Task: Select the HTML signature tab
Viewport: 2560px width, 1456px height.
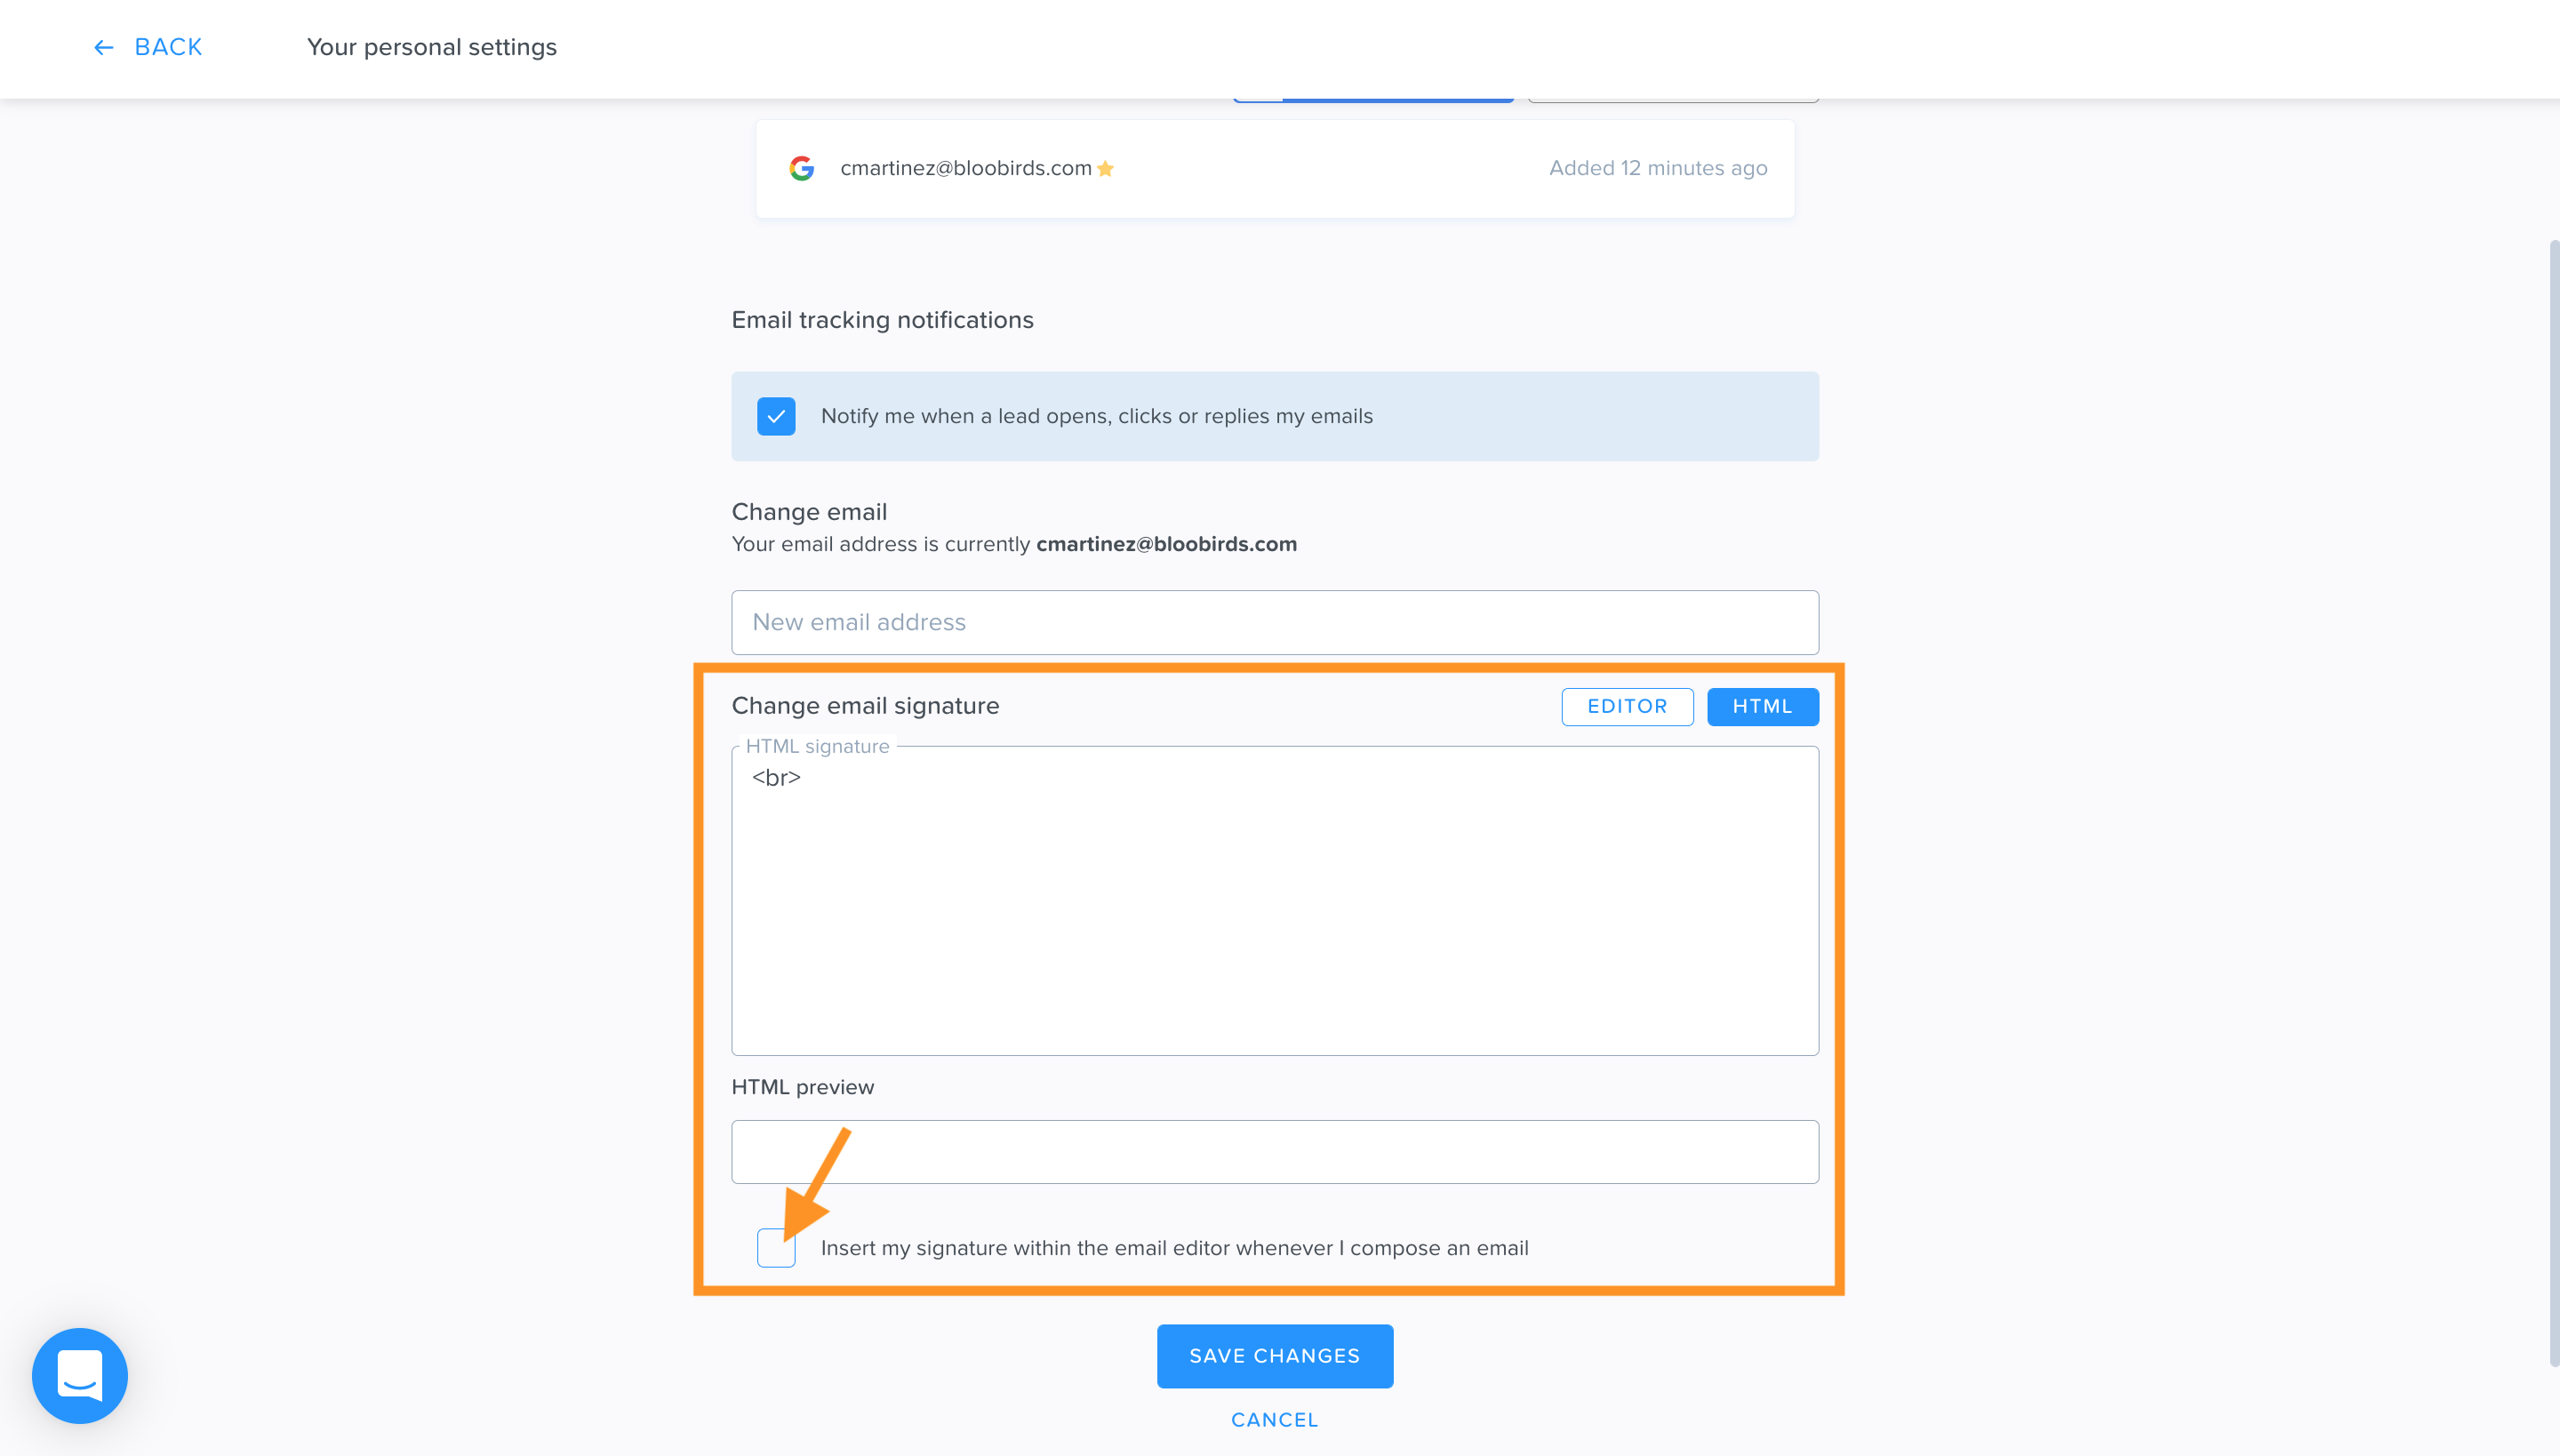Action: click(1762, 706)
